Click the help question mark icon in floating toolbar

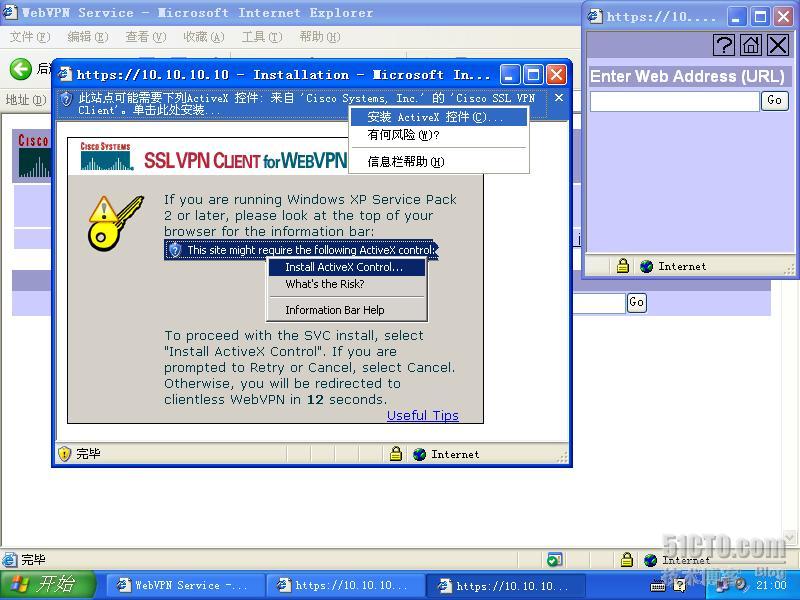723,45
